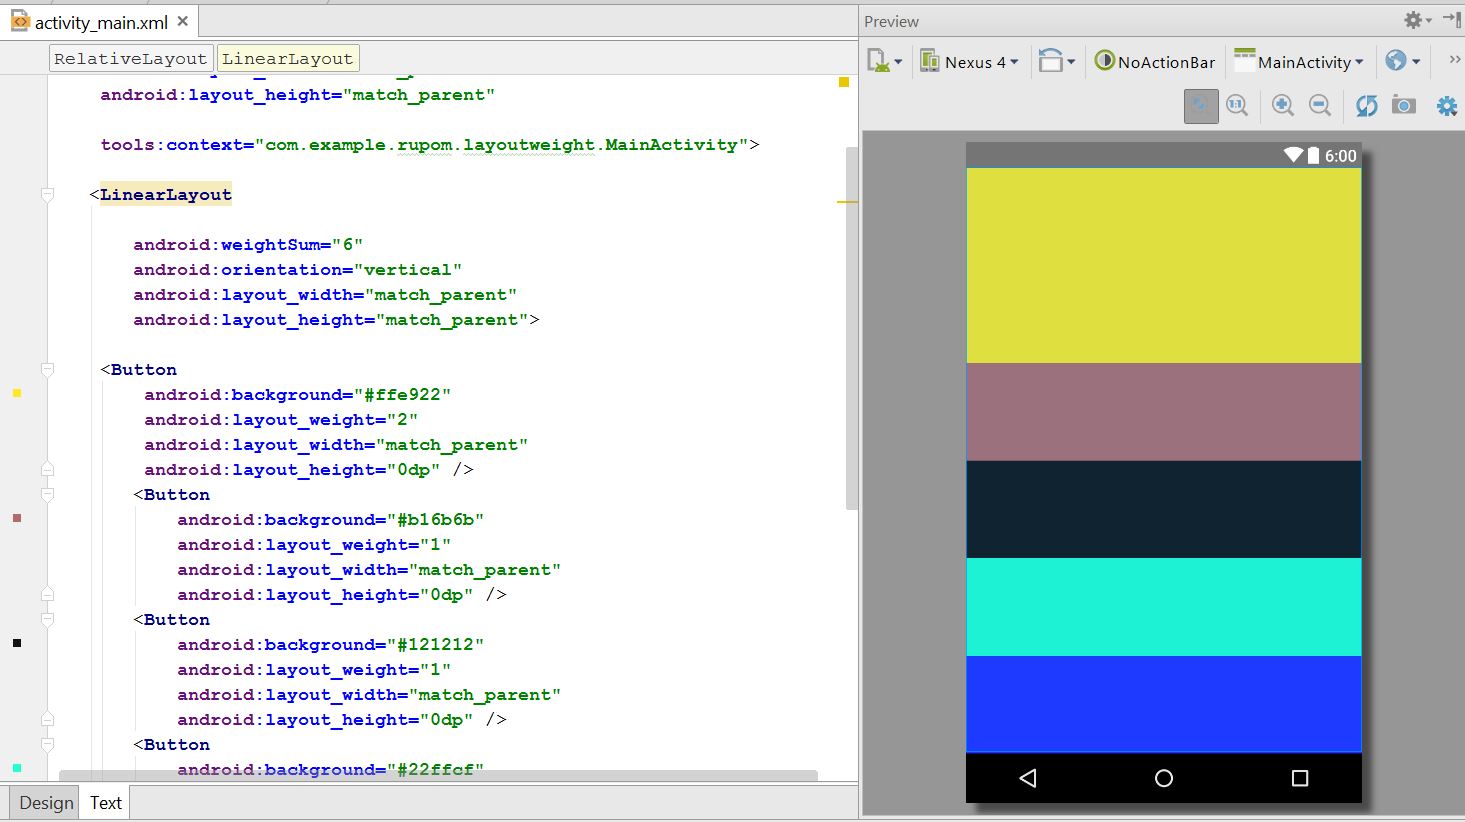Image resolution: width=1465 pixels, height=822 pixels.
Task: Click the android:background="#121212" line
Action: (x=330, y=644)
